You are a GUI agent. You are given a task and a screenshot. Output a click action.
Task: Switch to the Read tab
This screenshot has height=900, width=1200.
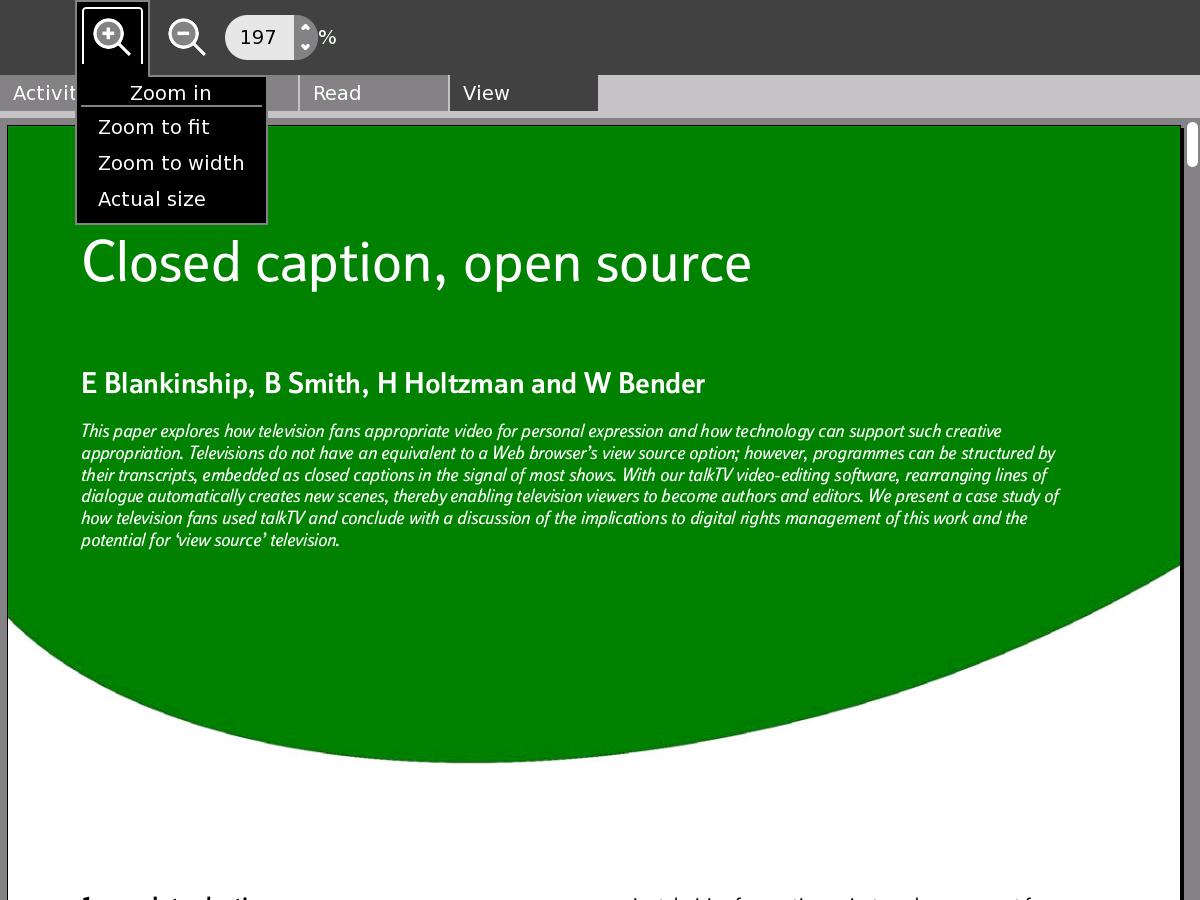click(x=373, y=93)
